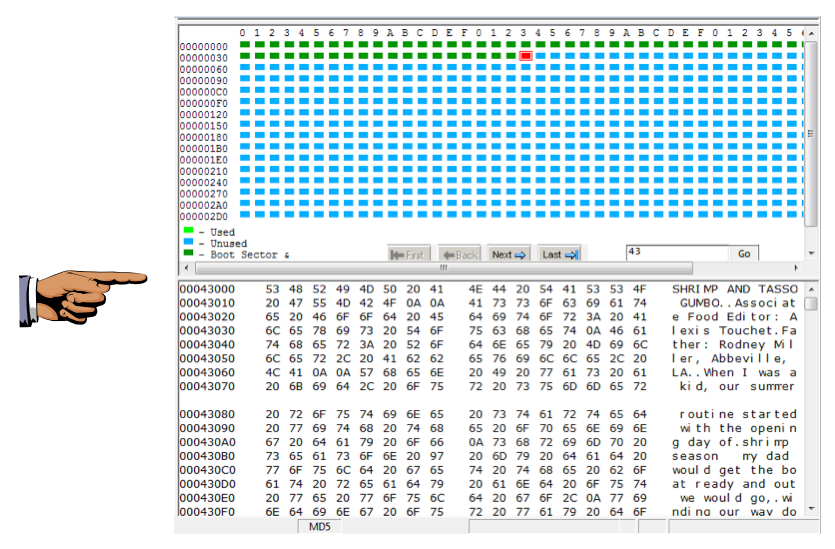This screenshot has height=549, width=835.
Task: Click offset row 00000060 in sector map
Action: pyautogui.click(x=203, y=70)
